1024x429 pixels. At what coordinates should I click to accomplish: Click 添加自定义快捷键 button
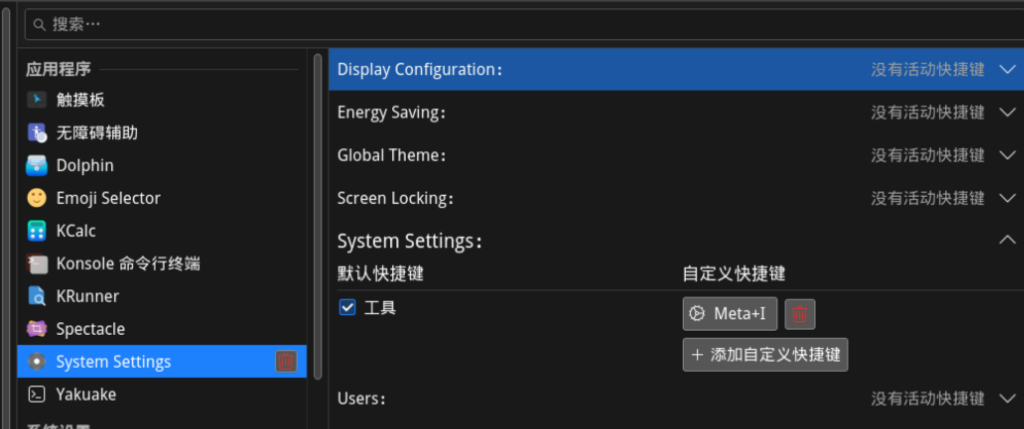click(x=765, y=355)
